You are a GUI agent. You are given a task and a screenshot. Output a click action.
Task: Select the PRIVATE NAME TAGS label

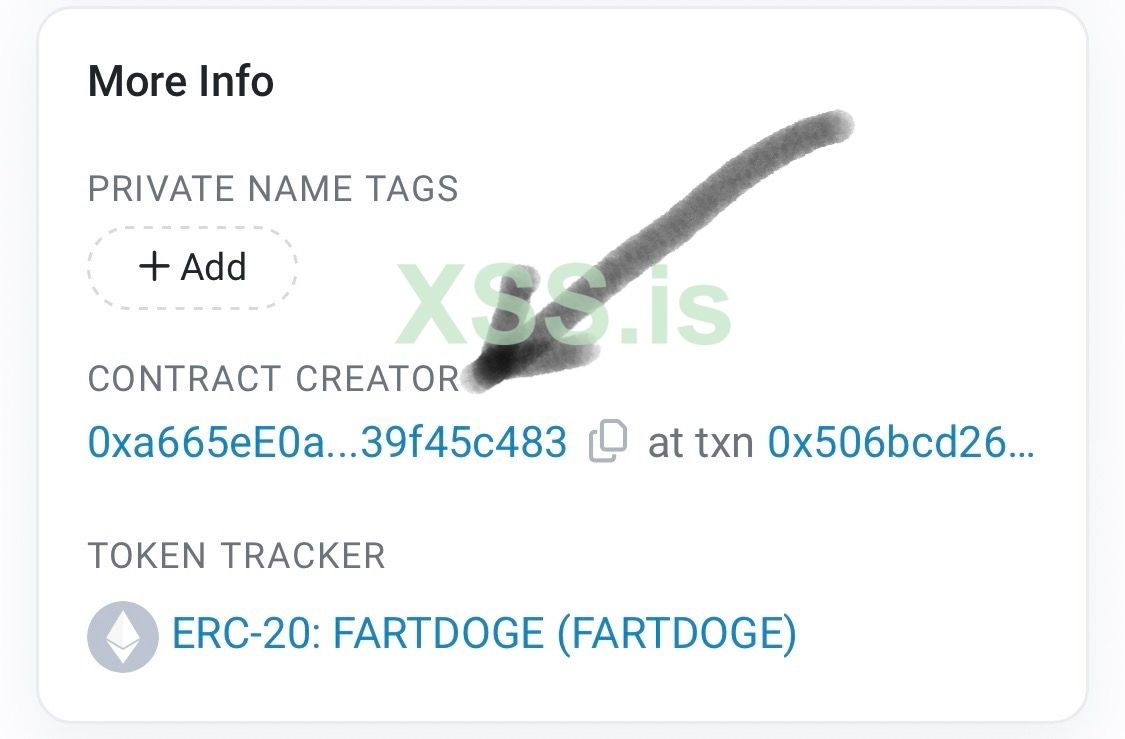pos(273,189)
